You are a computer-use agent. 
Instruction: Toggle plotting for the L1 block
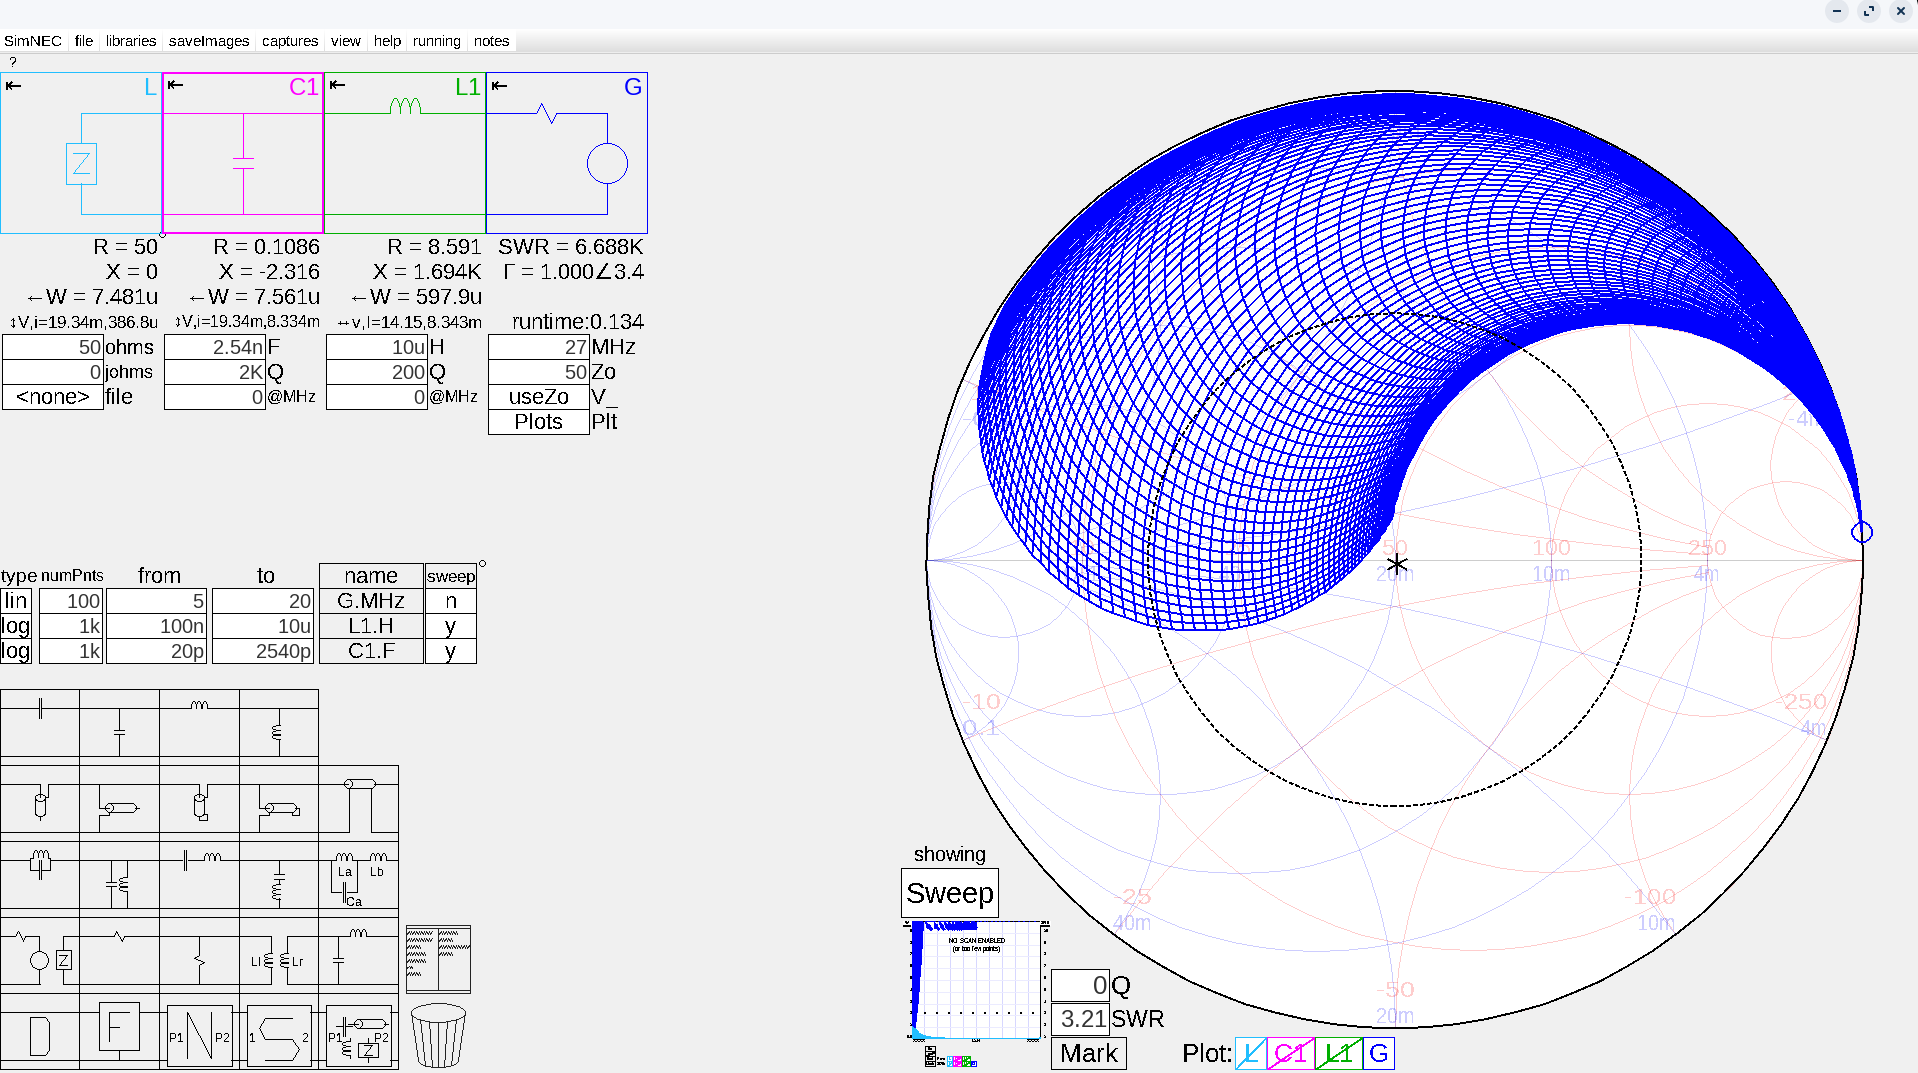pyautogui.click(x=1338, y=1053)
